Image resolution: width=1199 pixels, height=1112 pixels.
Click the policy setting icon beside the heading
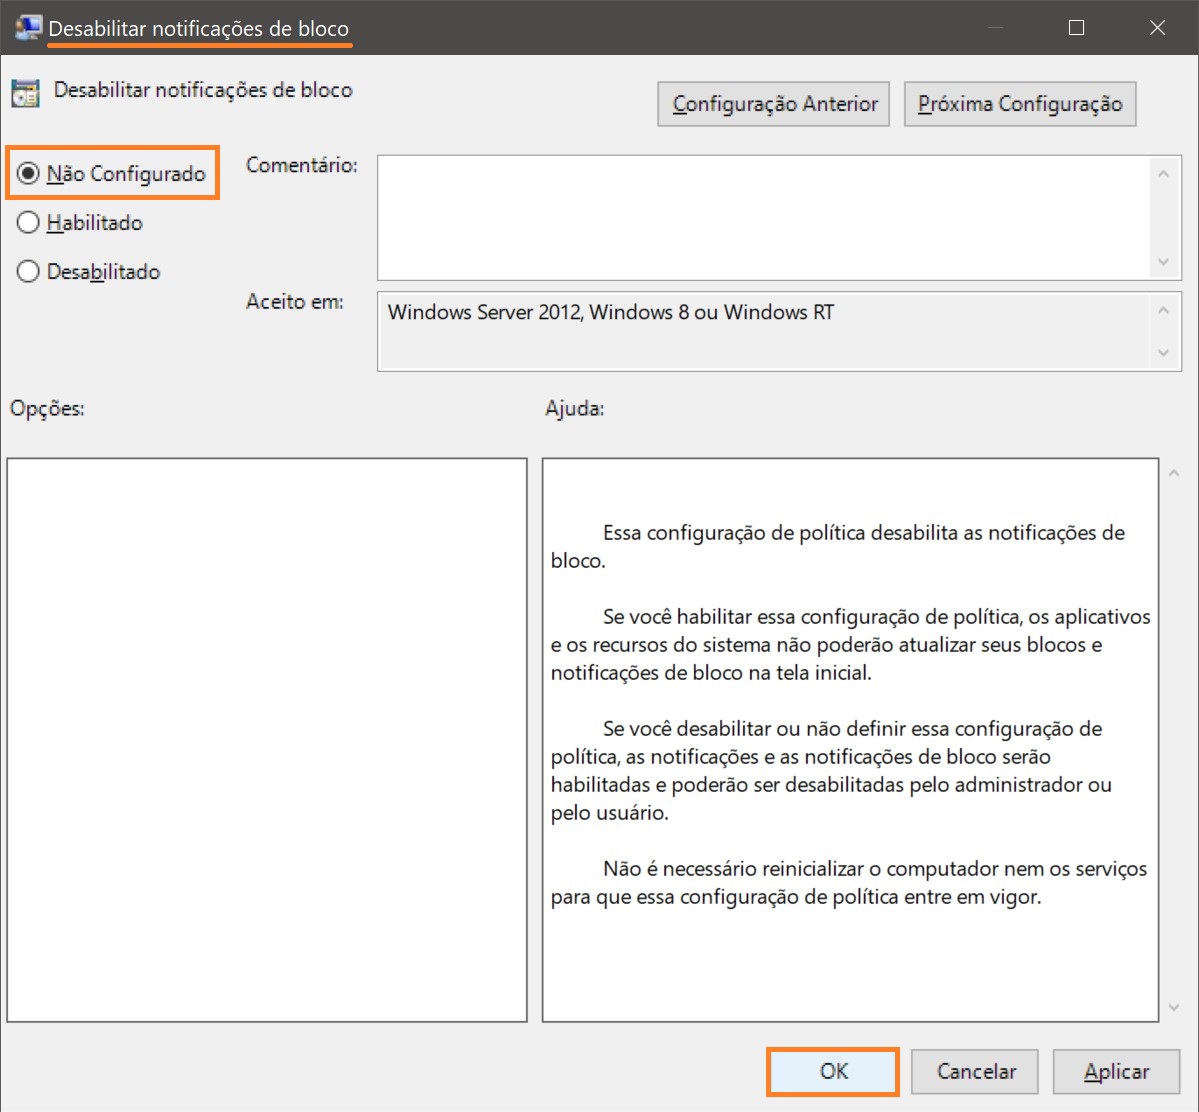[25, 93]
